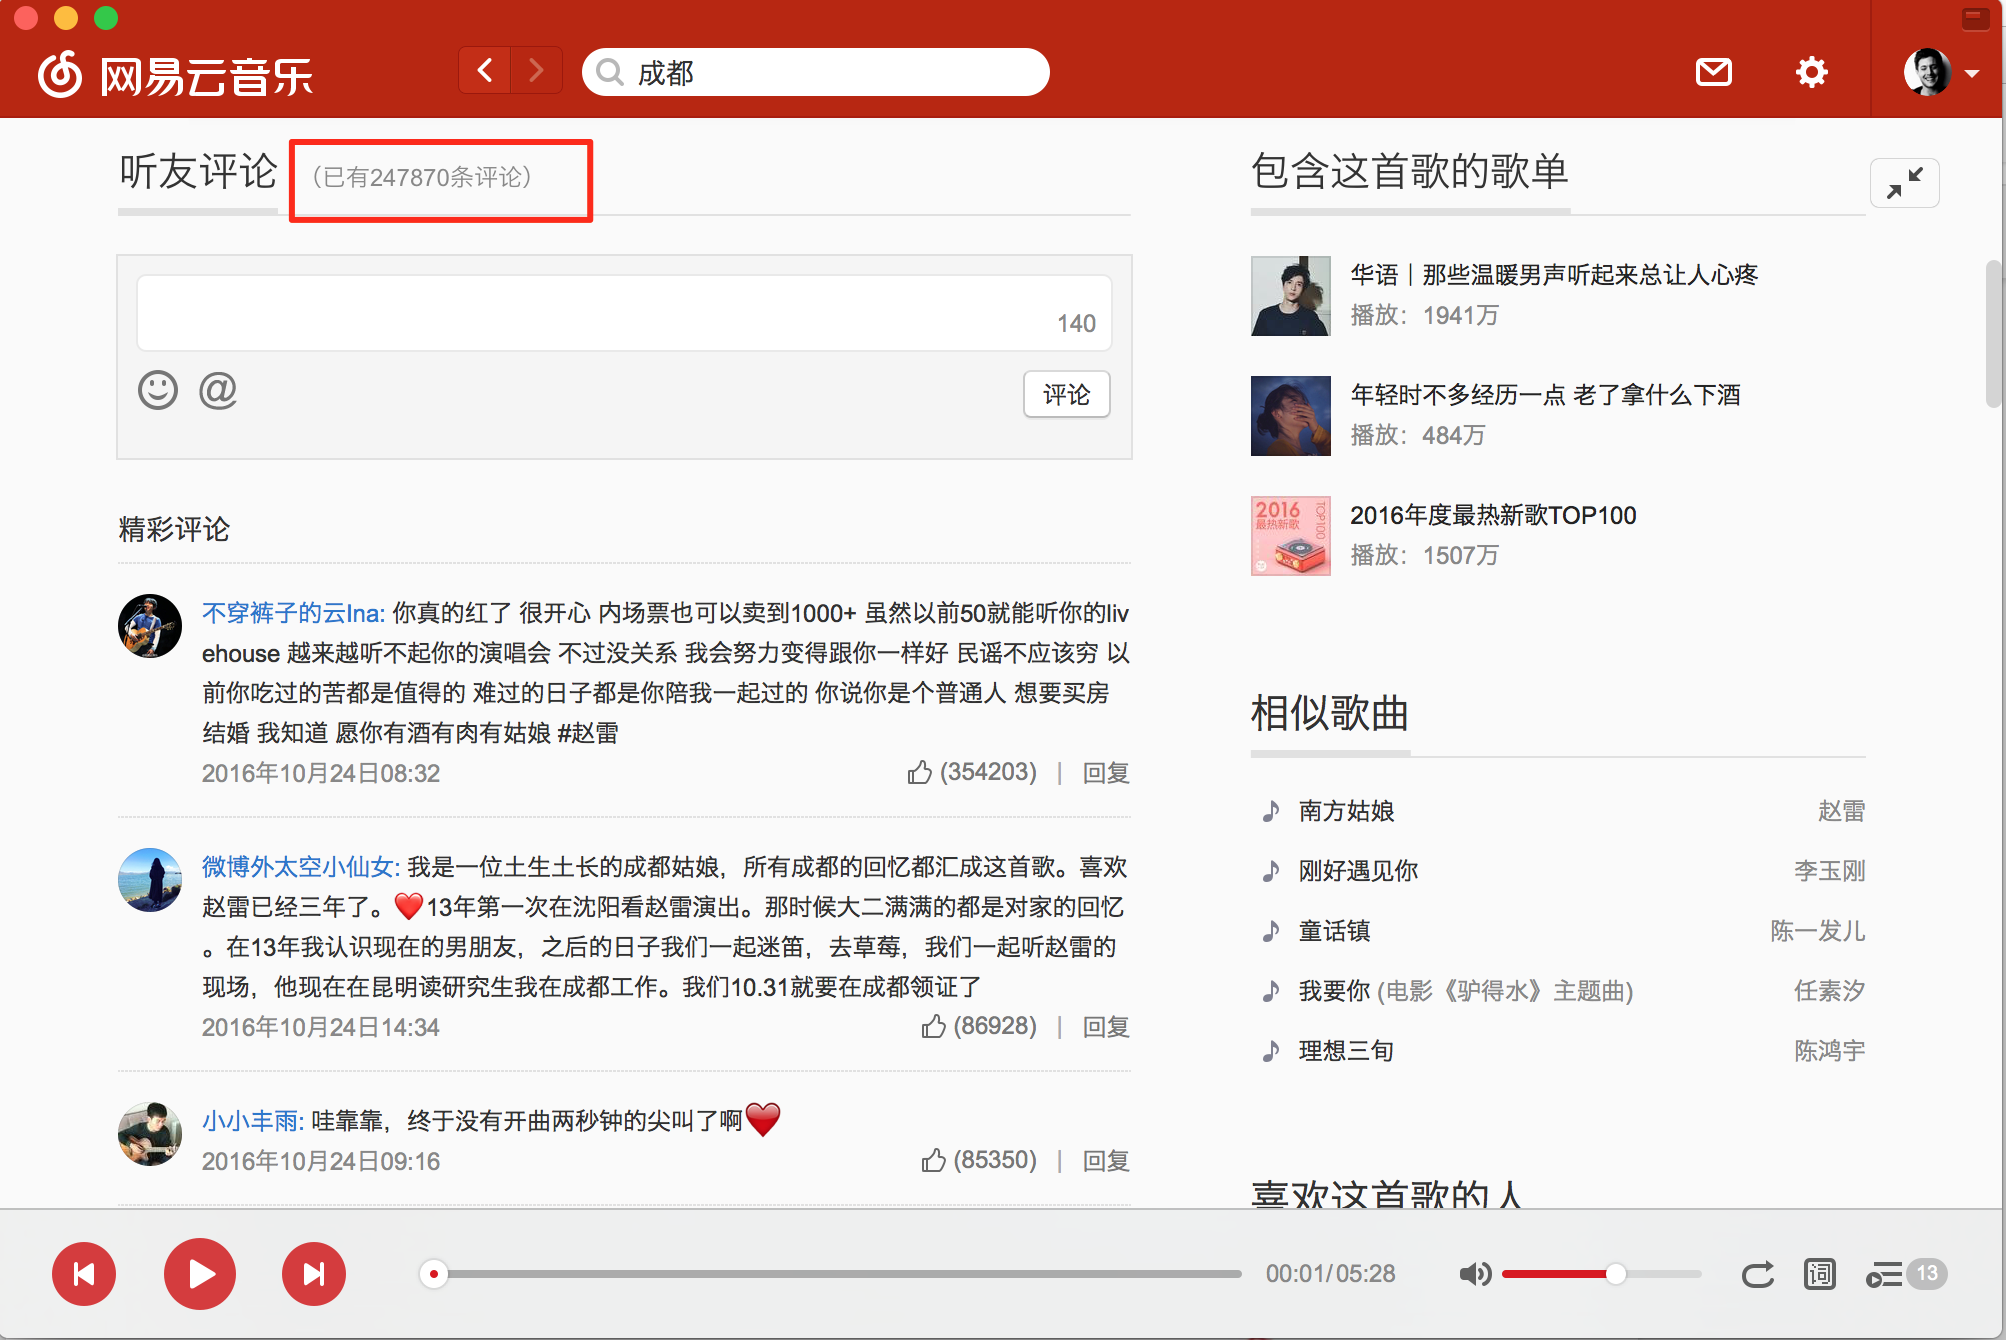Skip to the next track
Viewport: 2006px width, 1340px height.
(x=314, y=1273)
